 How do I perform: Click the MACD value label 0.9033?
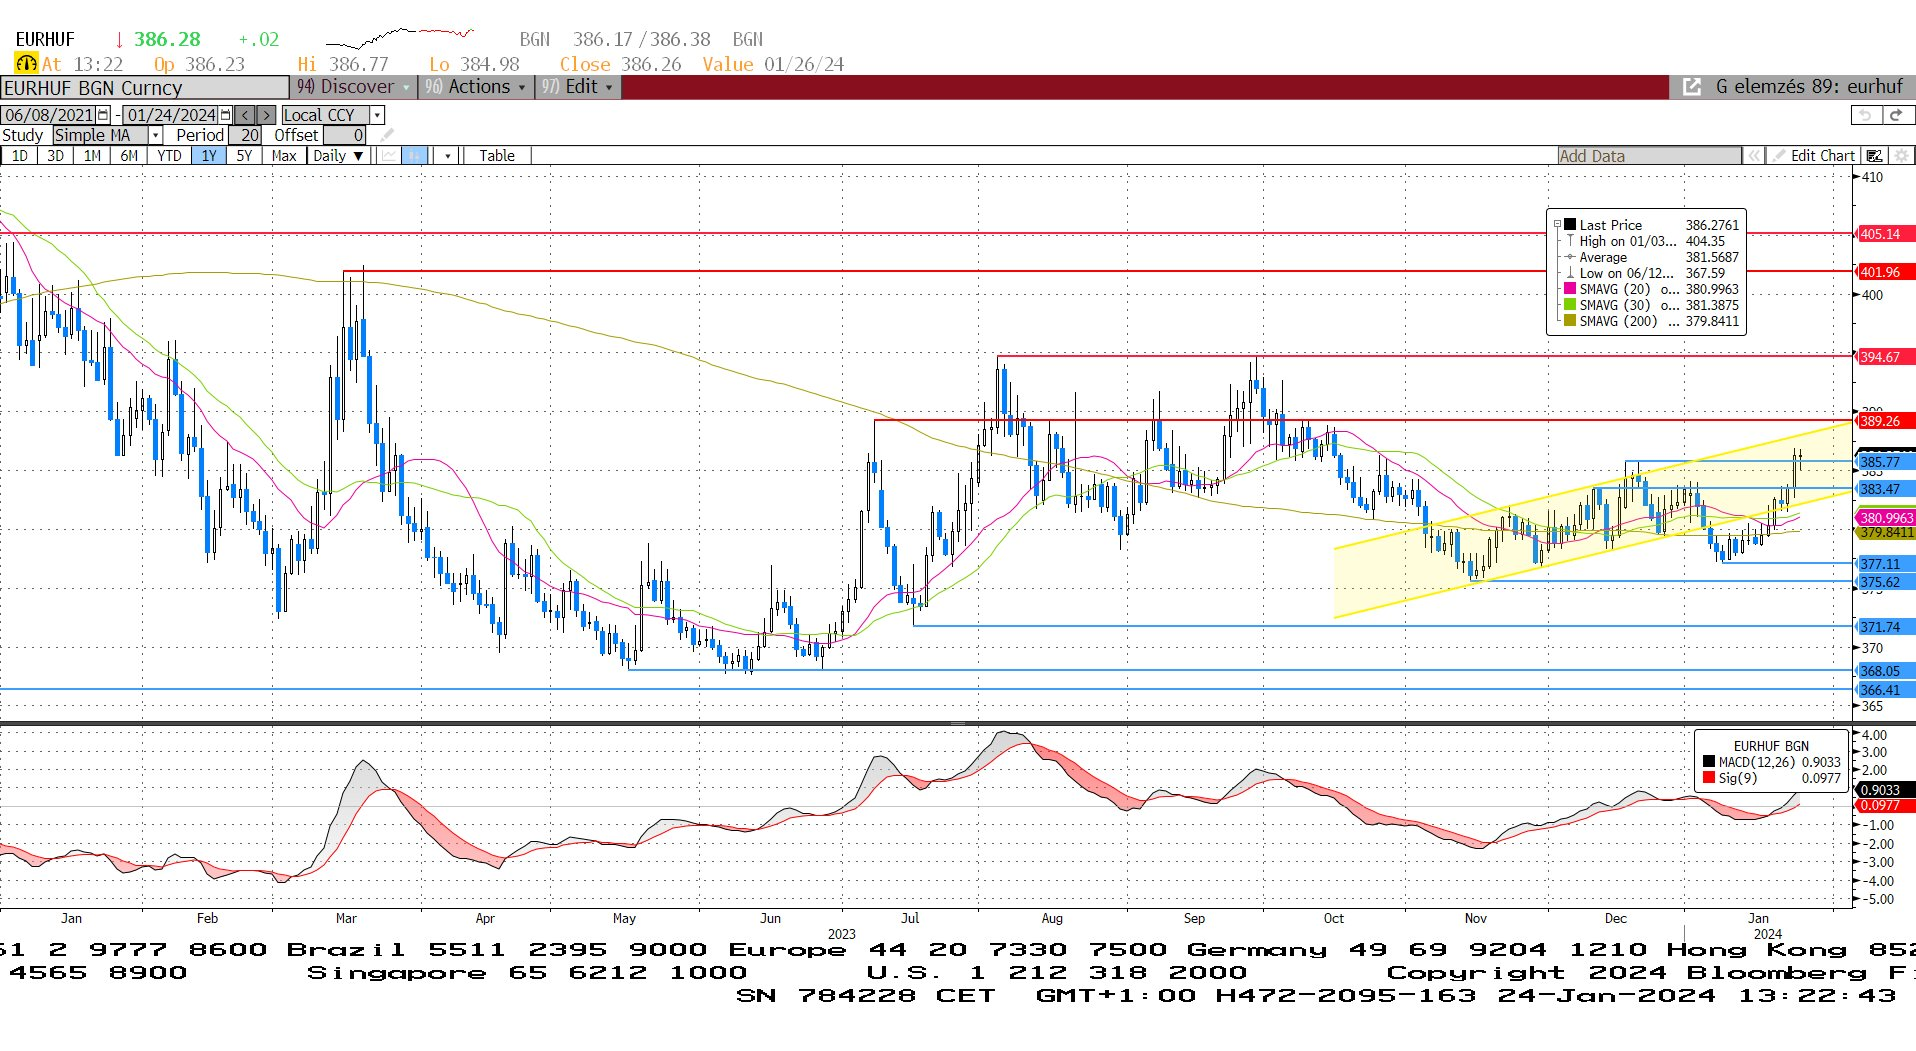pos(1884,790)
